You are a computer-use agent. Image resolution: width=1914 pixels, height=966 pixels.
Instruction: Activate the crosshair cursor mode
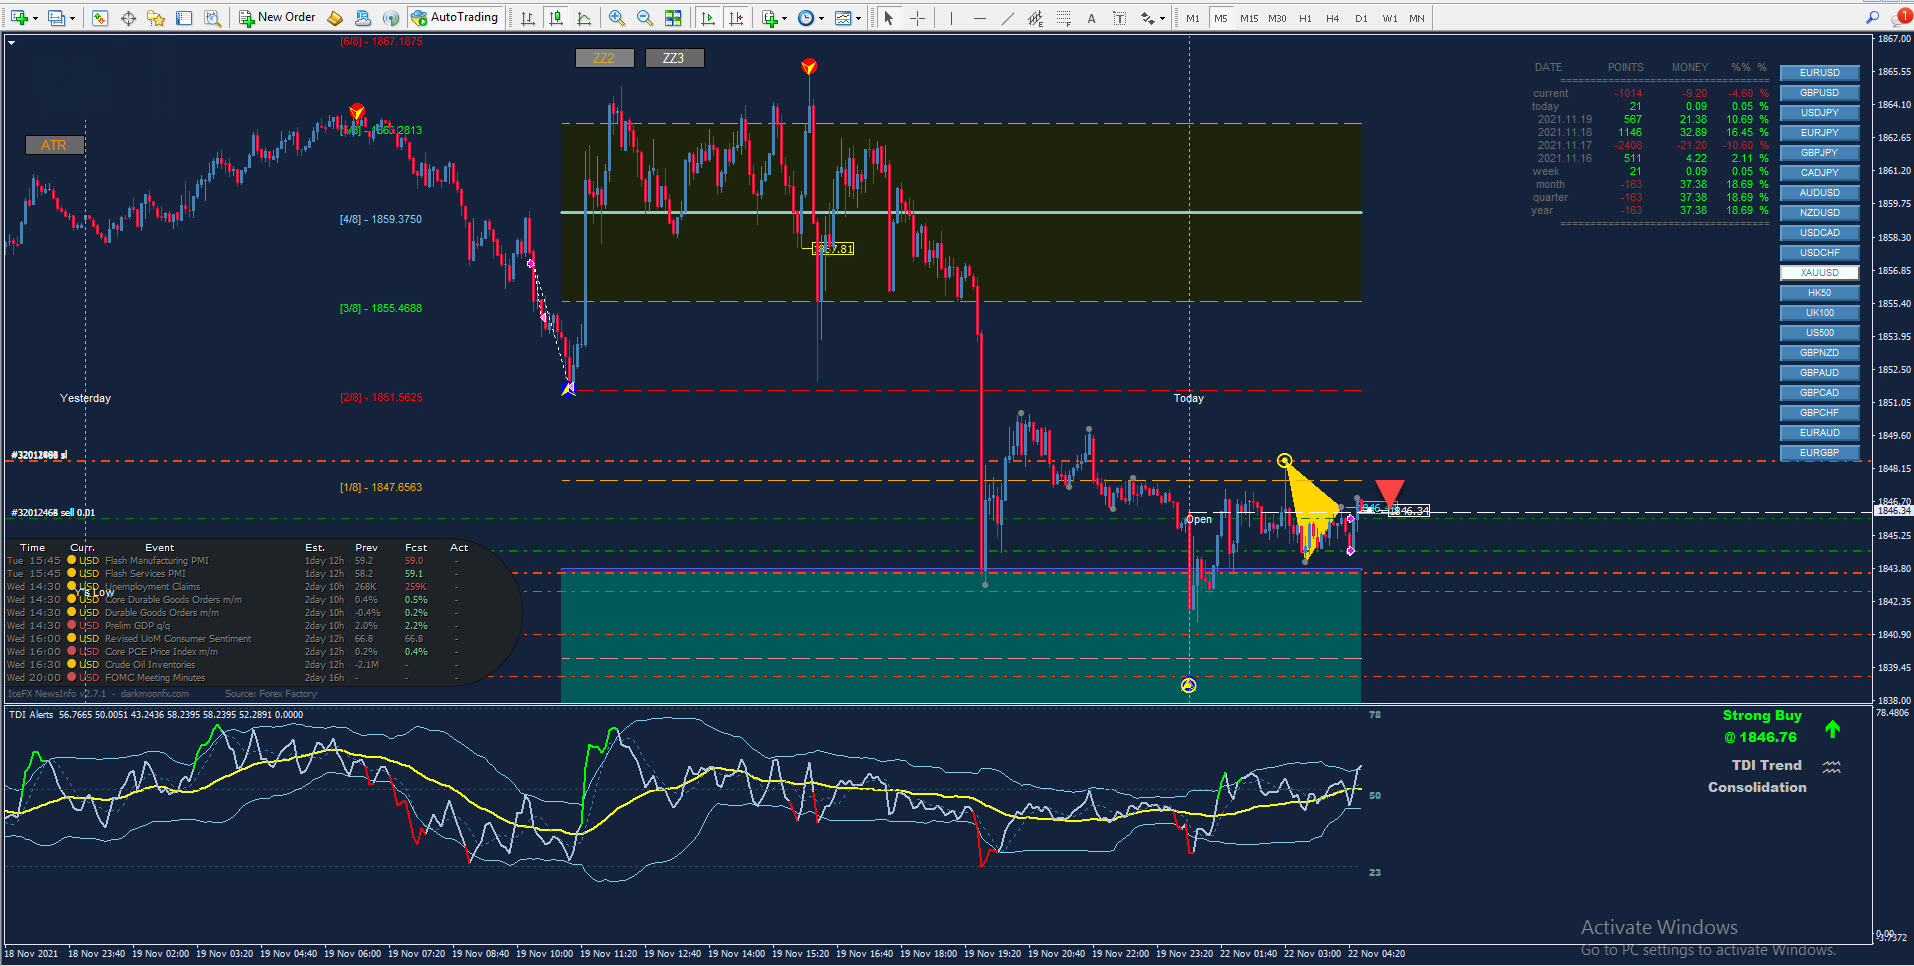pyautogui.click(x=916, y=18)
